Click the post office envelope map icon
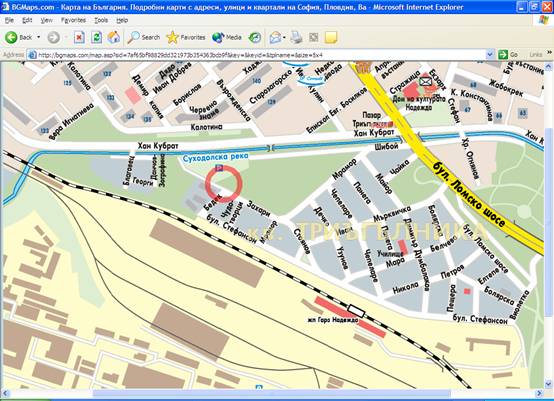Viewport: 554px width, 401px height. 426,82
